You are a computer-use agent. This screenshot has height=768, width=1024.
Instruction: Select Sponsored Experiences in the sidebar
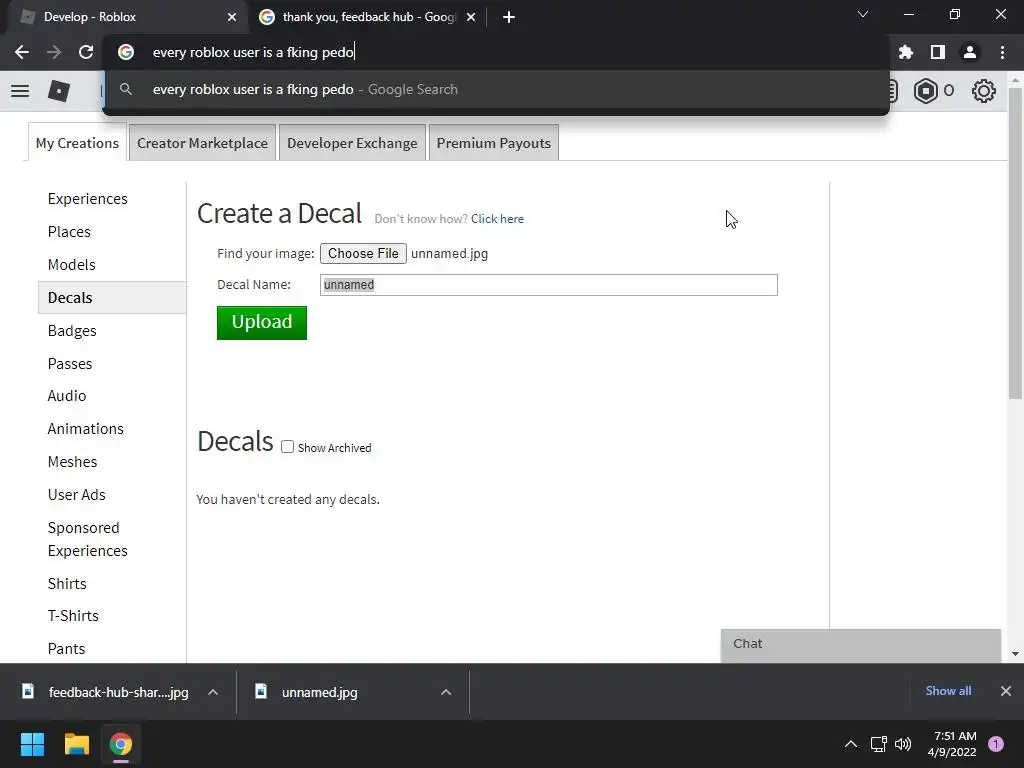pos(88,539)
